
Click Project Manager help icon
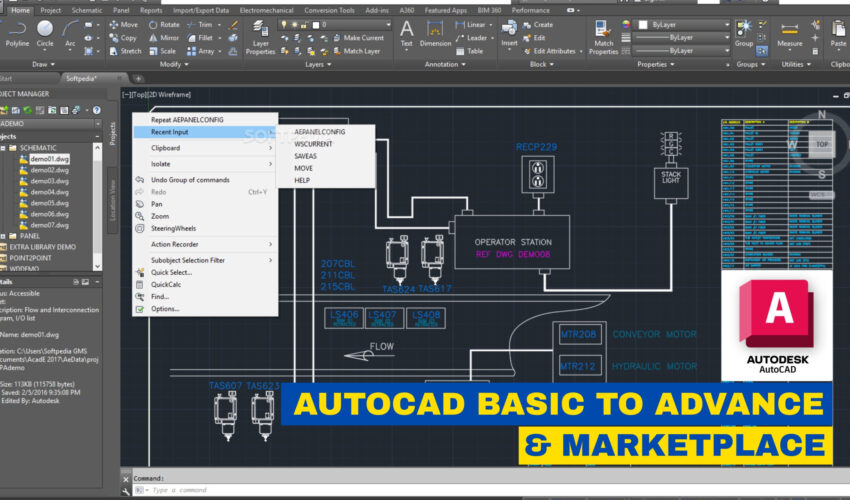point(96,110)
